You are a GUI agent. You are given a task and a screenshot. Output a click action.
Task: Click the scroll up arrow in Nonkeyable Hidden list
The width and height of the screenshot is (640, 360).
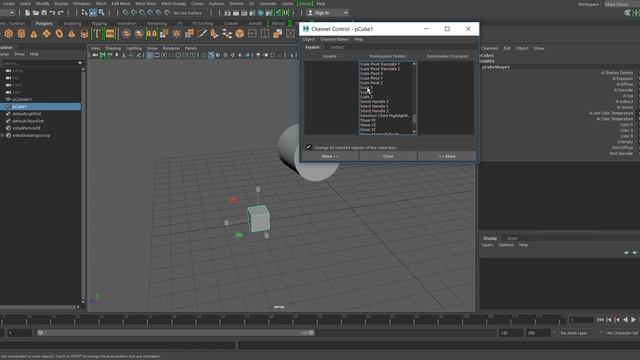[x=414, y=64]
